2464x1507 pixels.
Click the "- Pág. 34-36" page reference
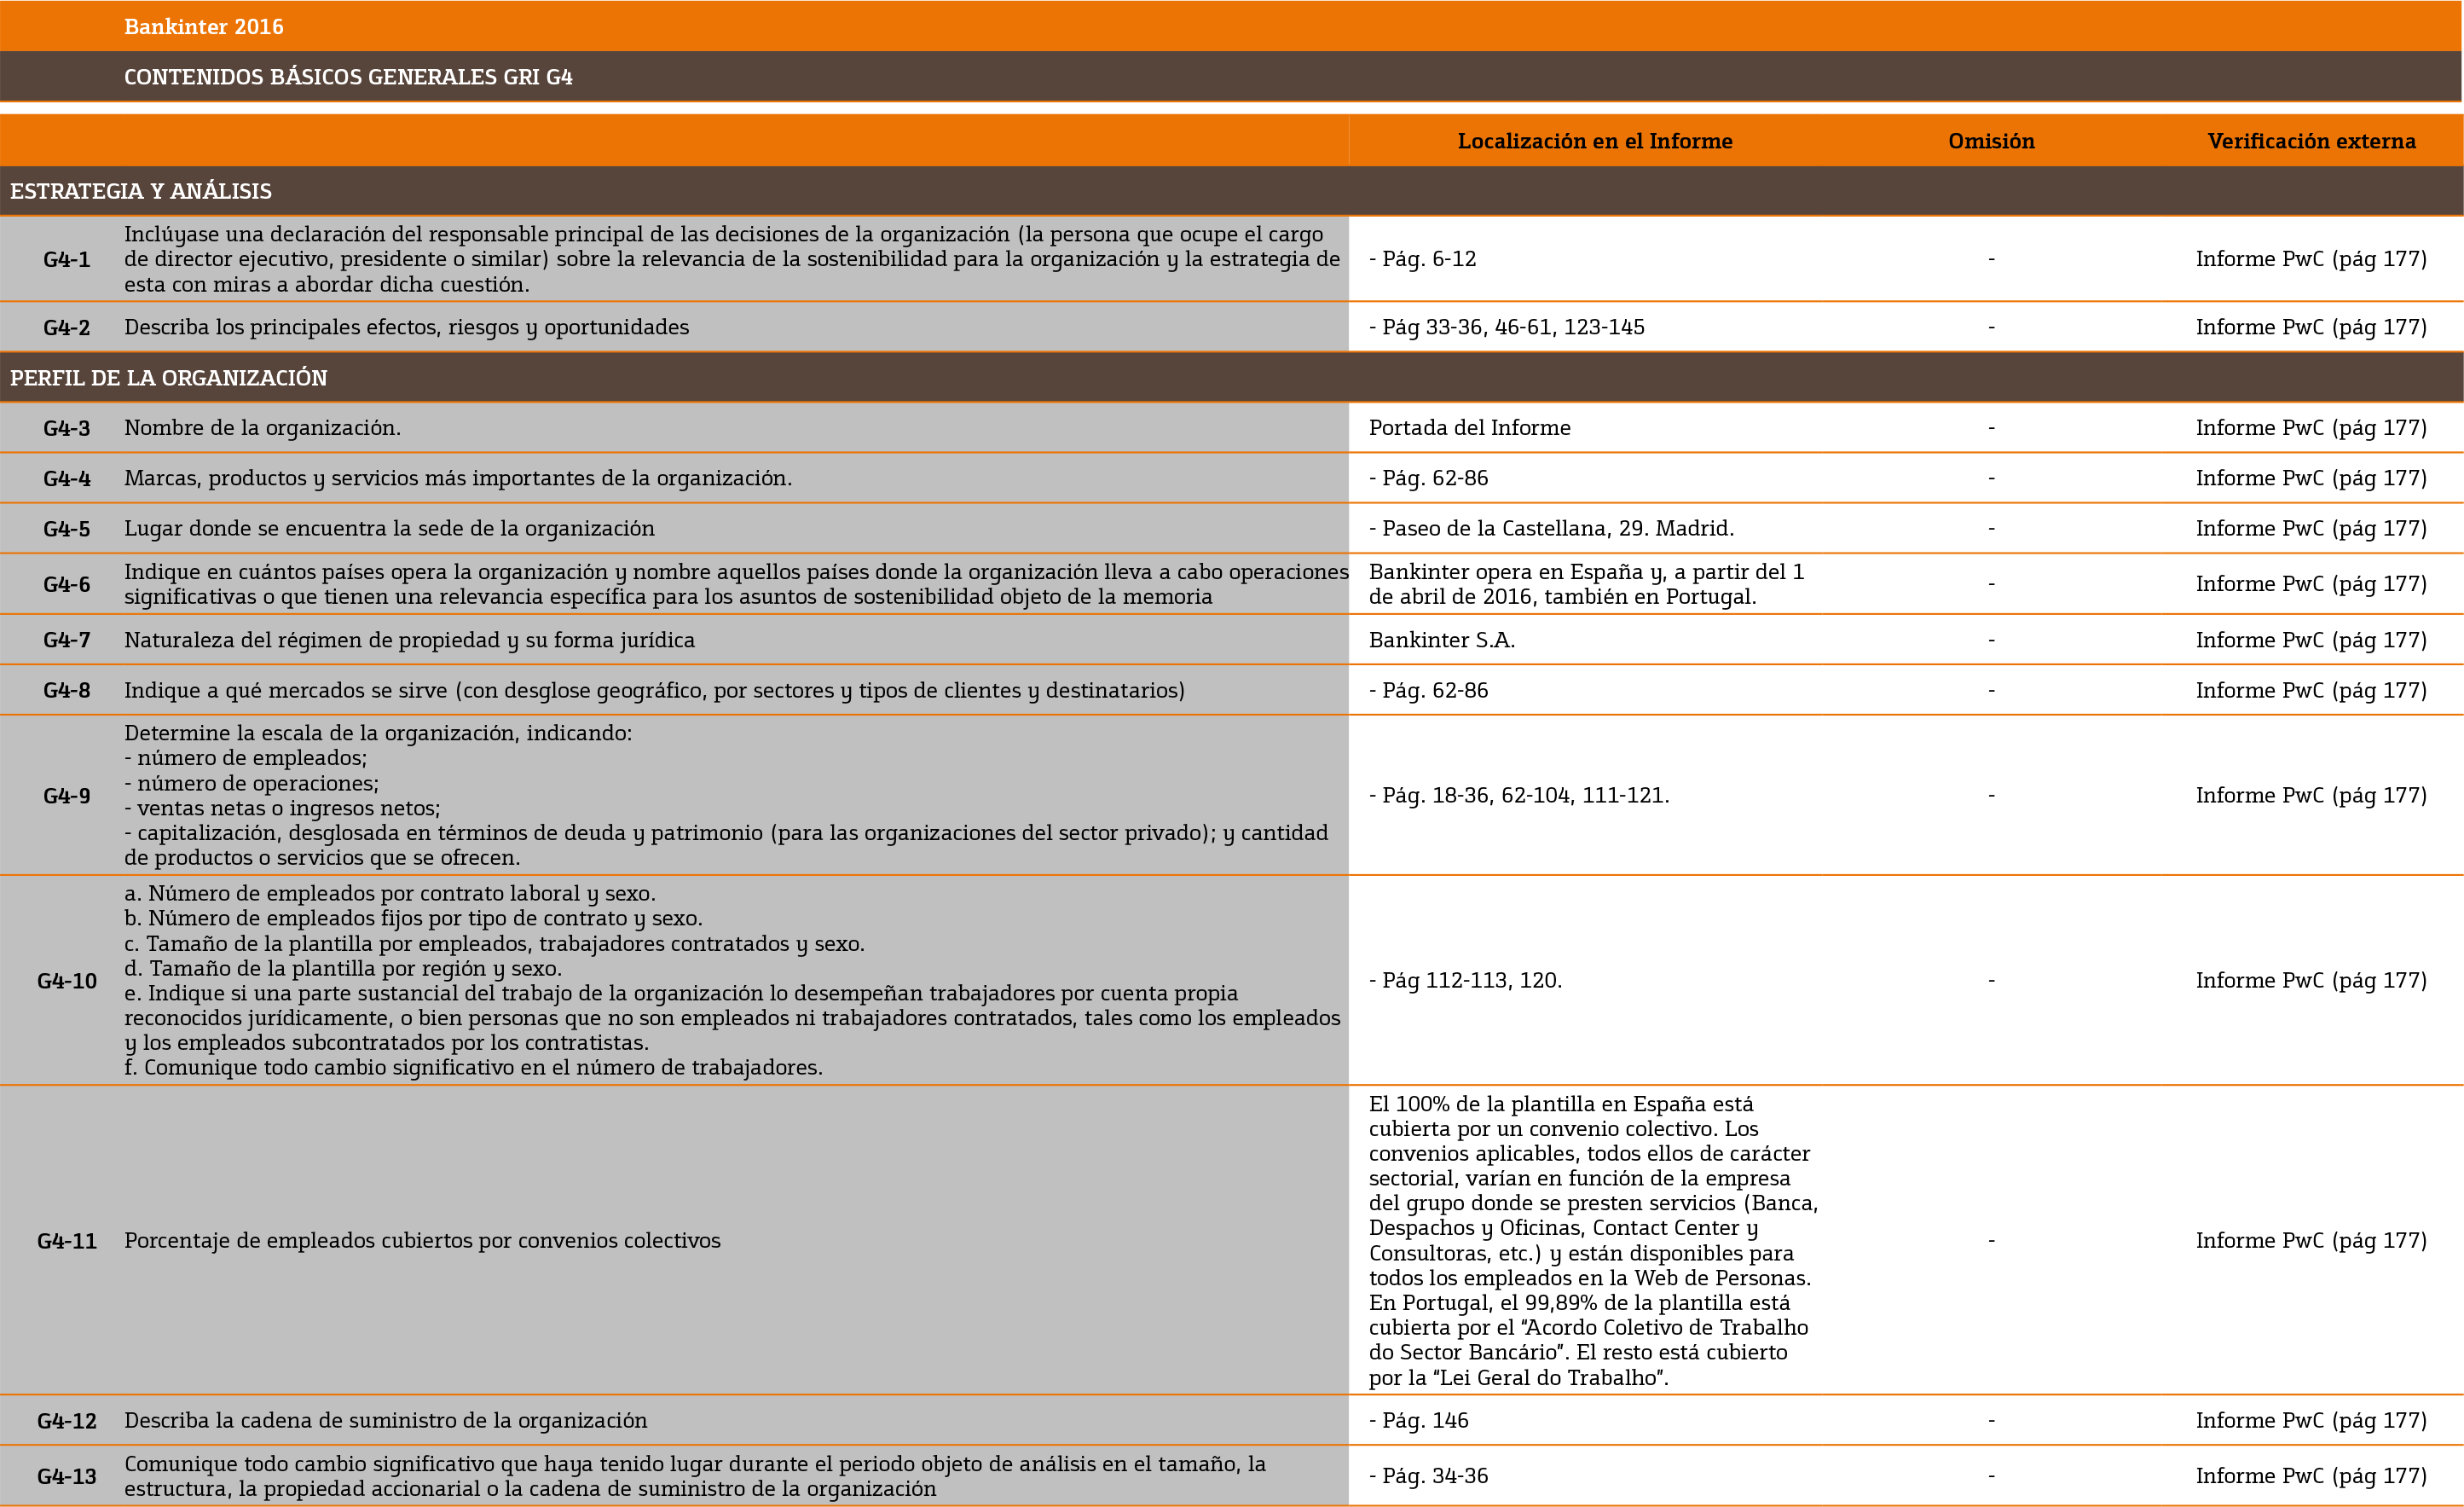click(x=1428, y=1475)
